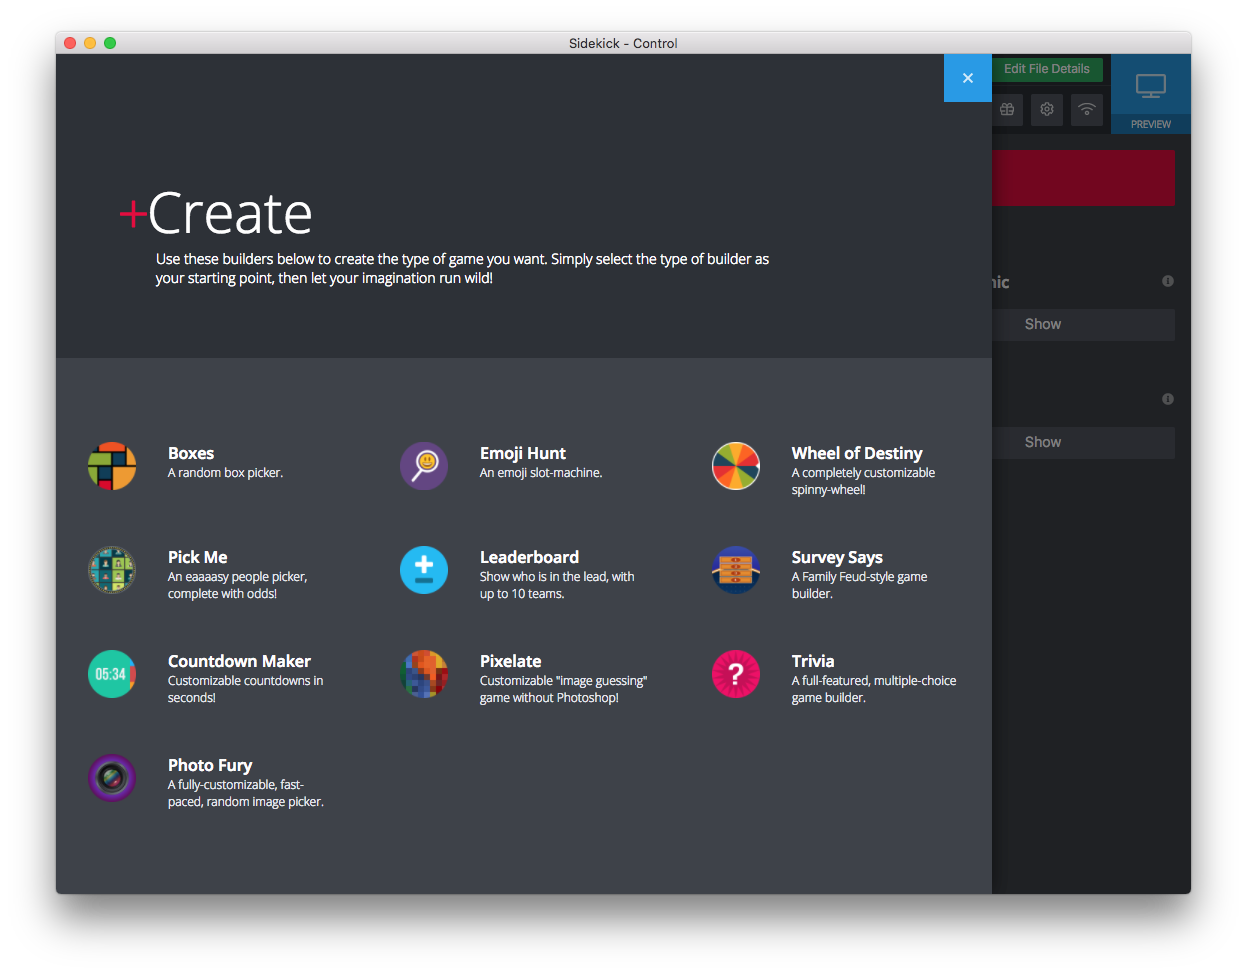Open the Pixelate title
The height and width of the screenshot is (974, 1247).
511,661
